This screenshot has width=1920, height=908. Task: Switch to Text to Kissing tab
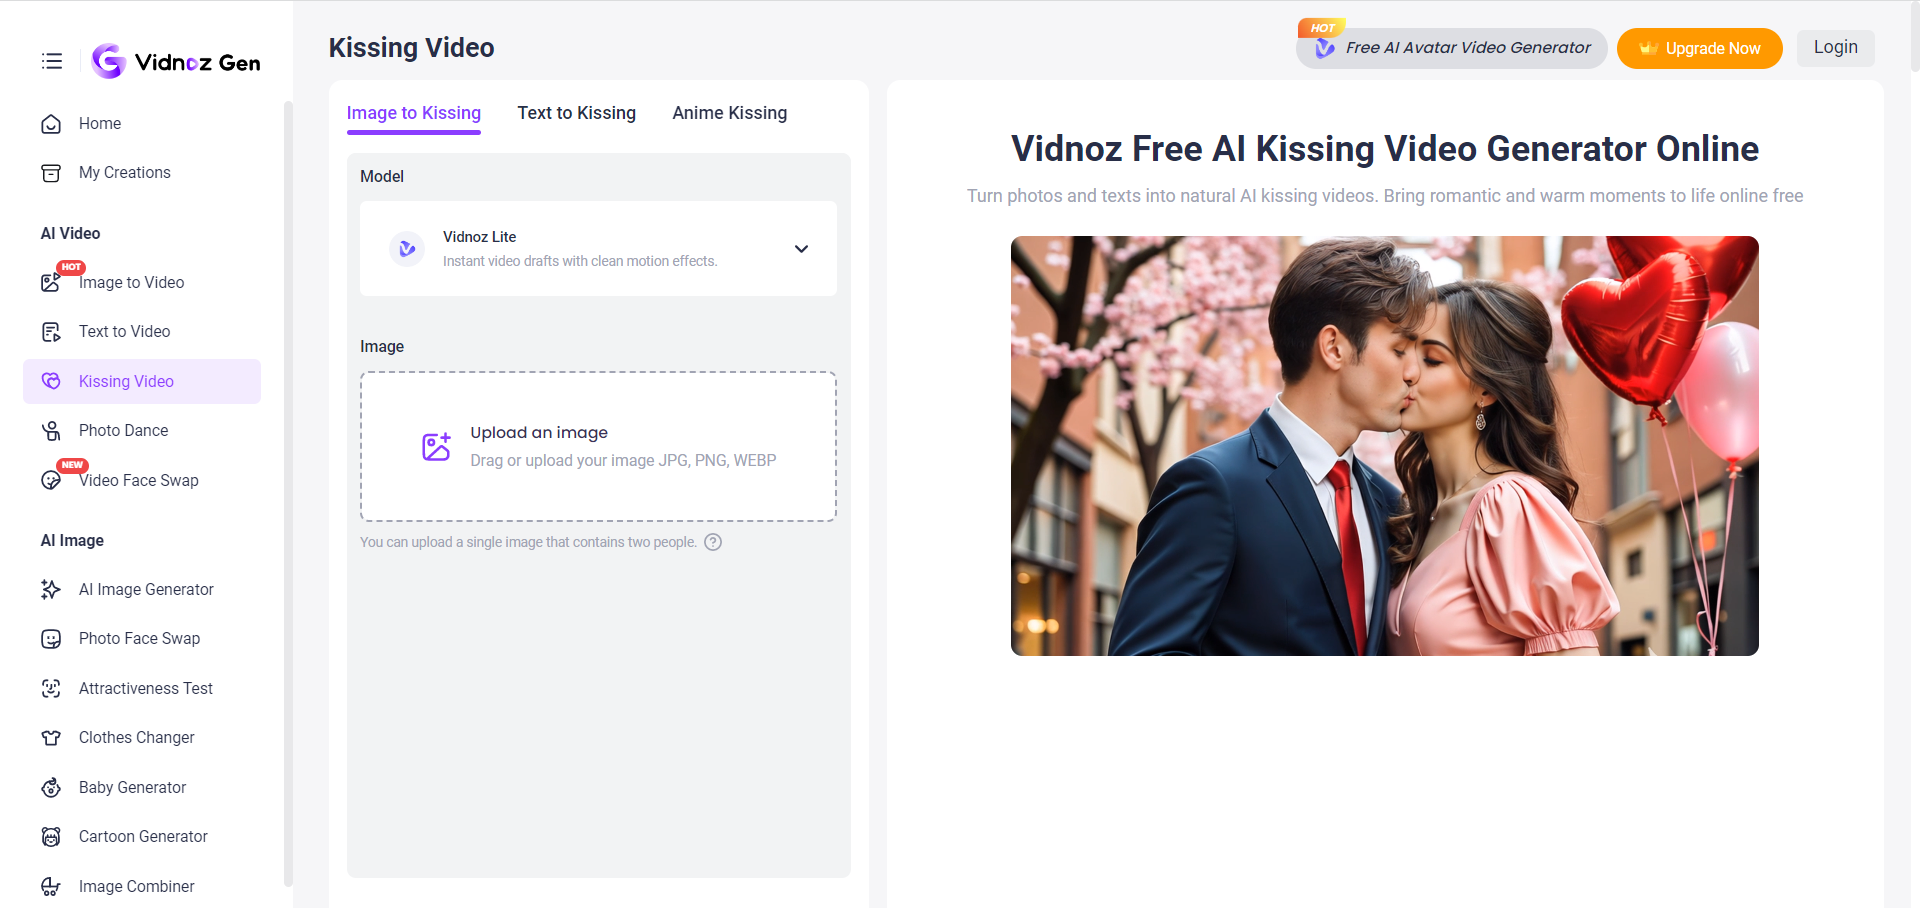pos(577,113)
